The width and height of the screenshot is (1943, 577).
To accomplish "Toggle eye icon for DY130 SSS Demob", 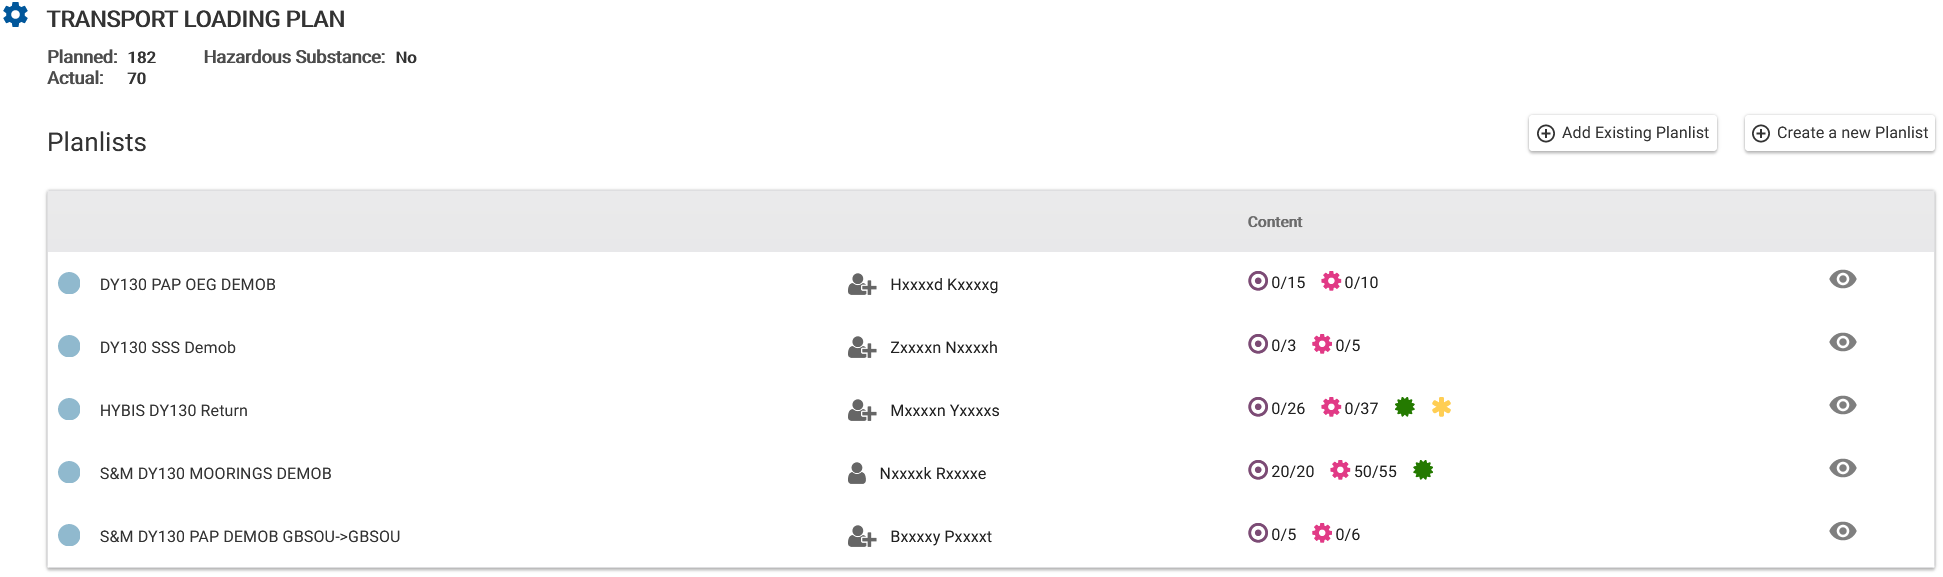I will pyautogui.click(x=1842, y=342).
